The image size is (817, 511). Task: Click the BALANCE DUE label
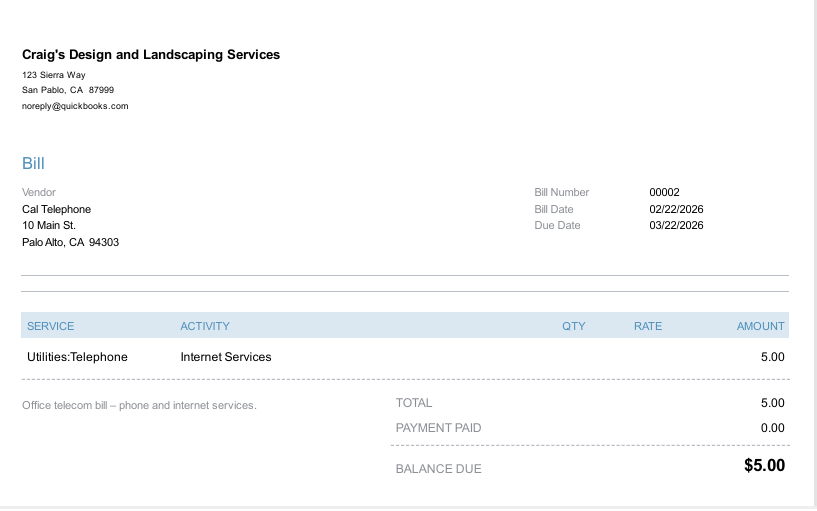[x=438, y=468]
